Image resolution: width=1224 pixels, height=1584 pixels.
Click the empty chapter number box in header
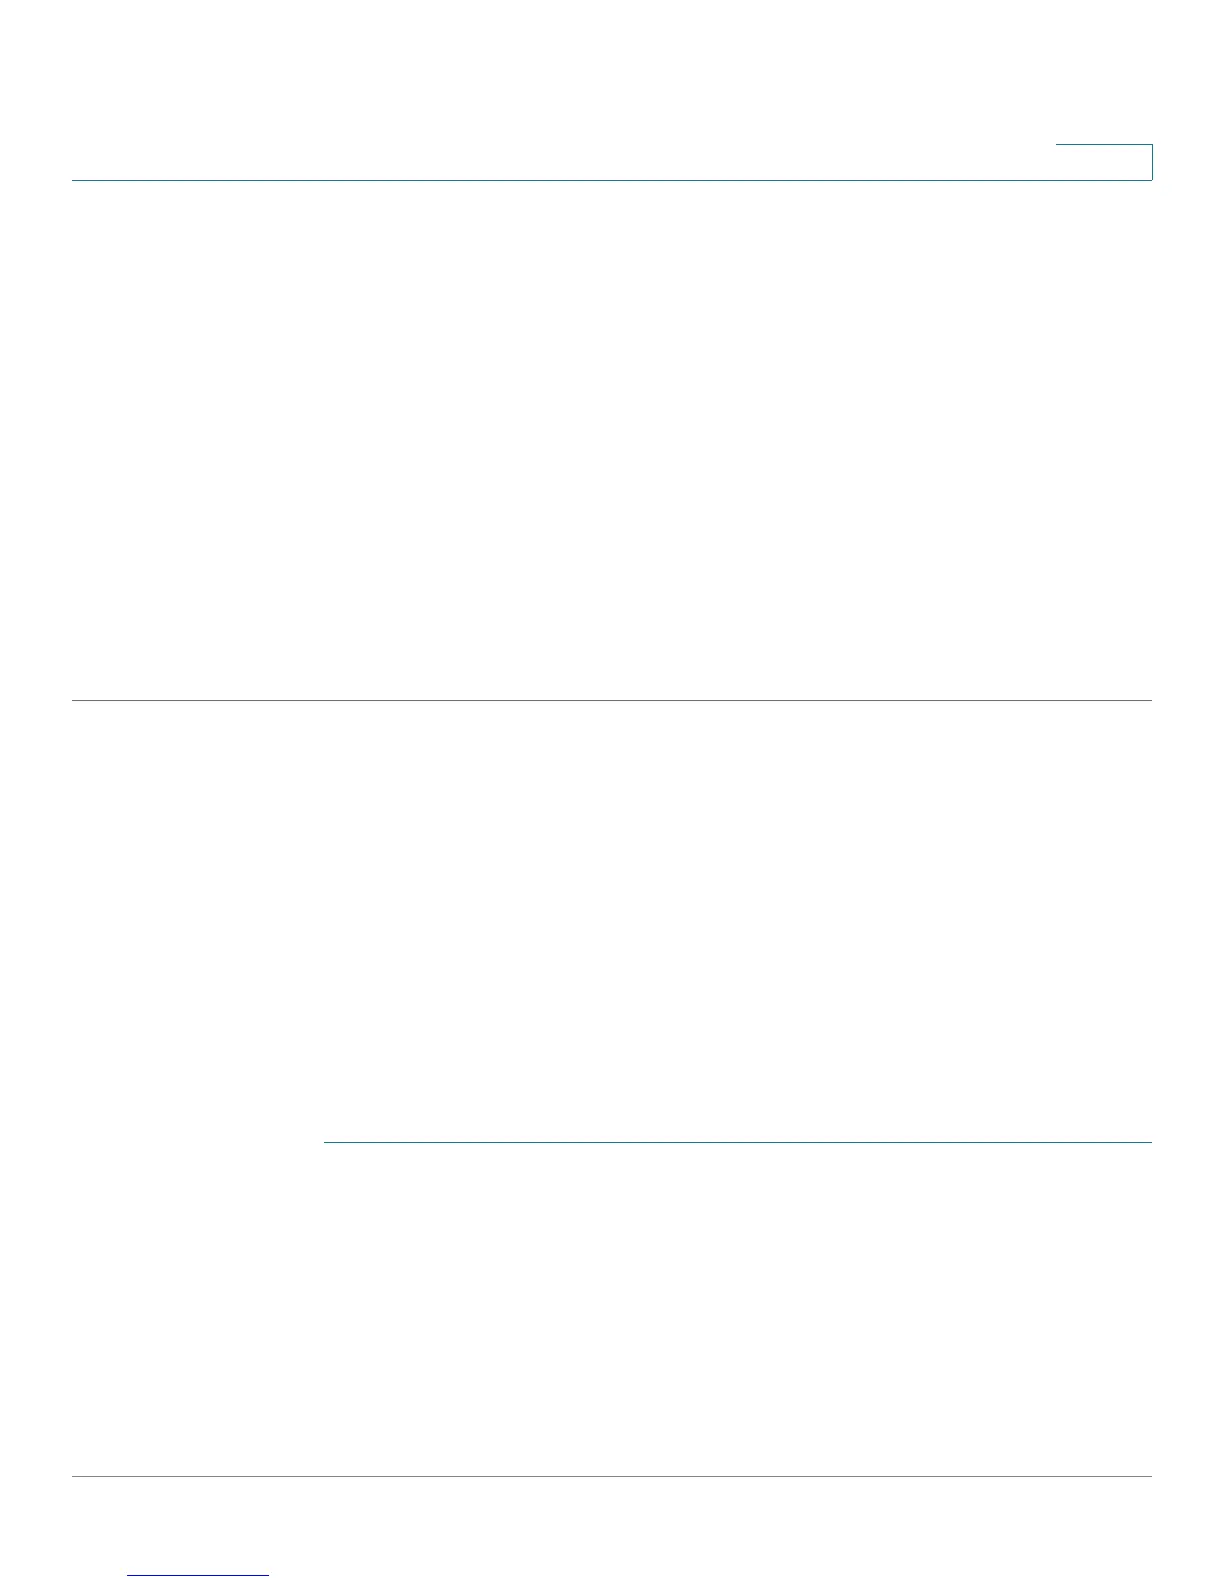pos(1104,162)
